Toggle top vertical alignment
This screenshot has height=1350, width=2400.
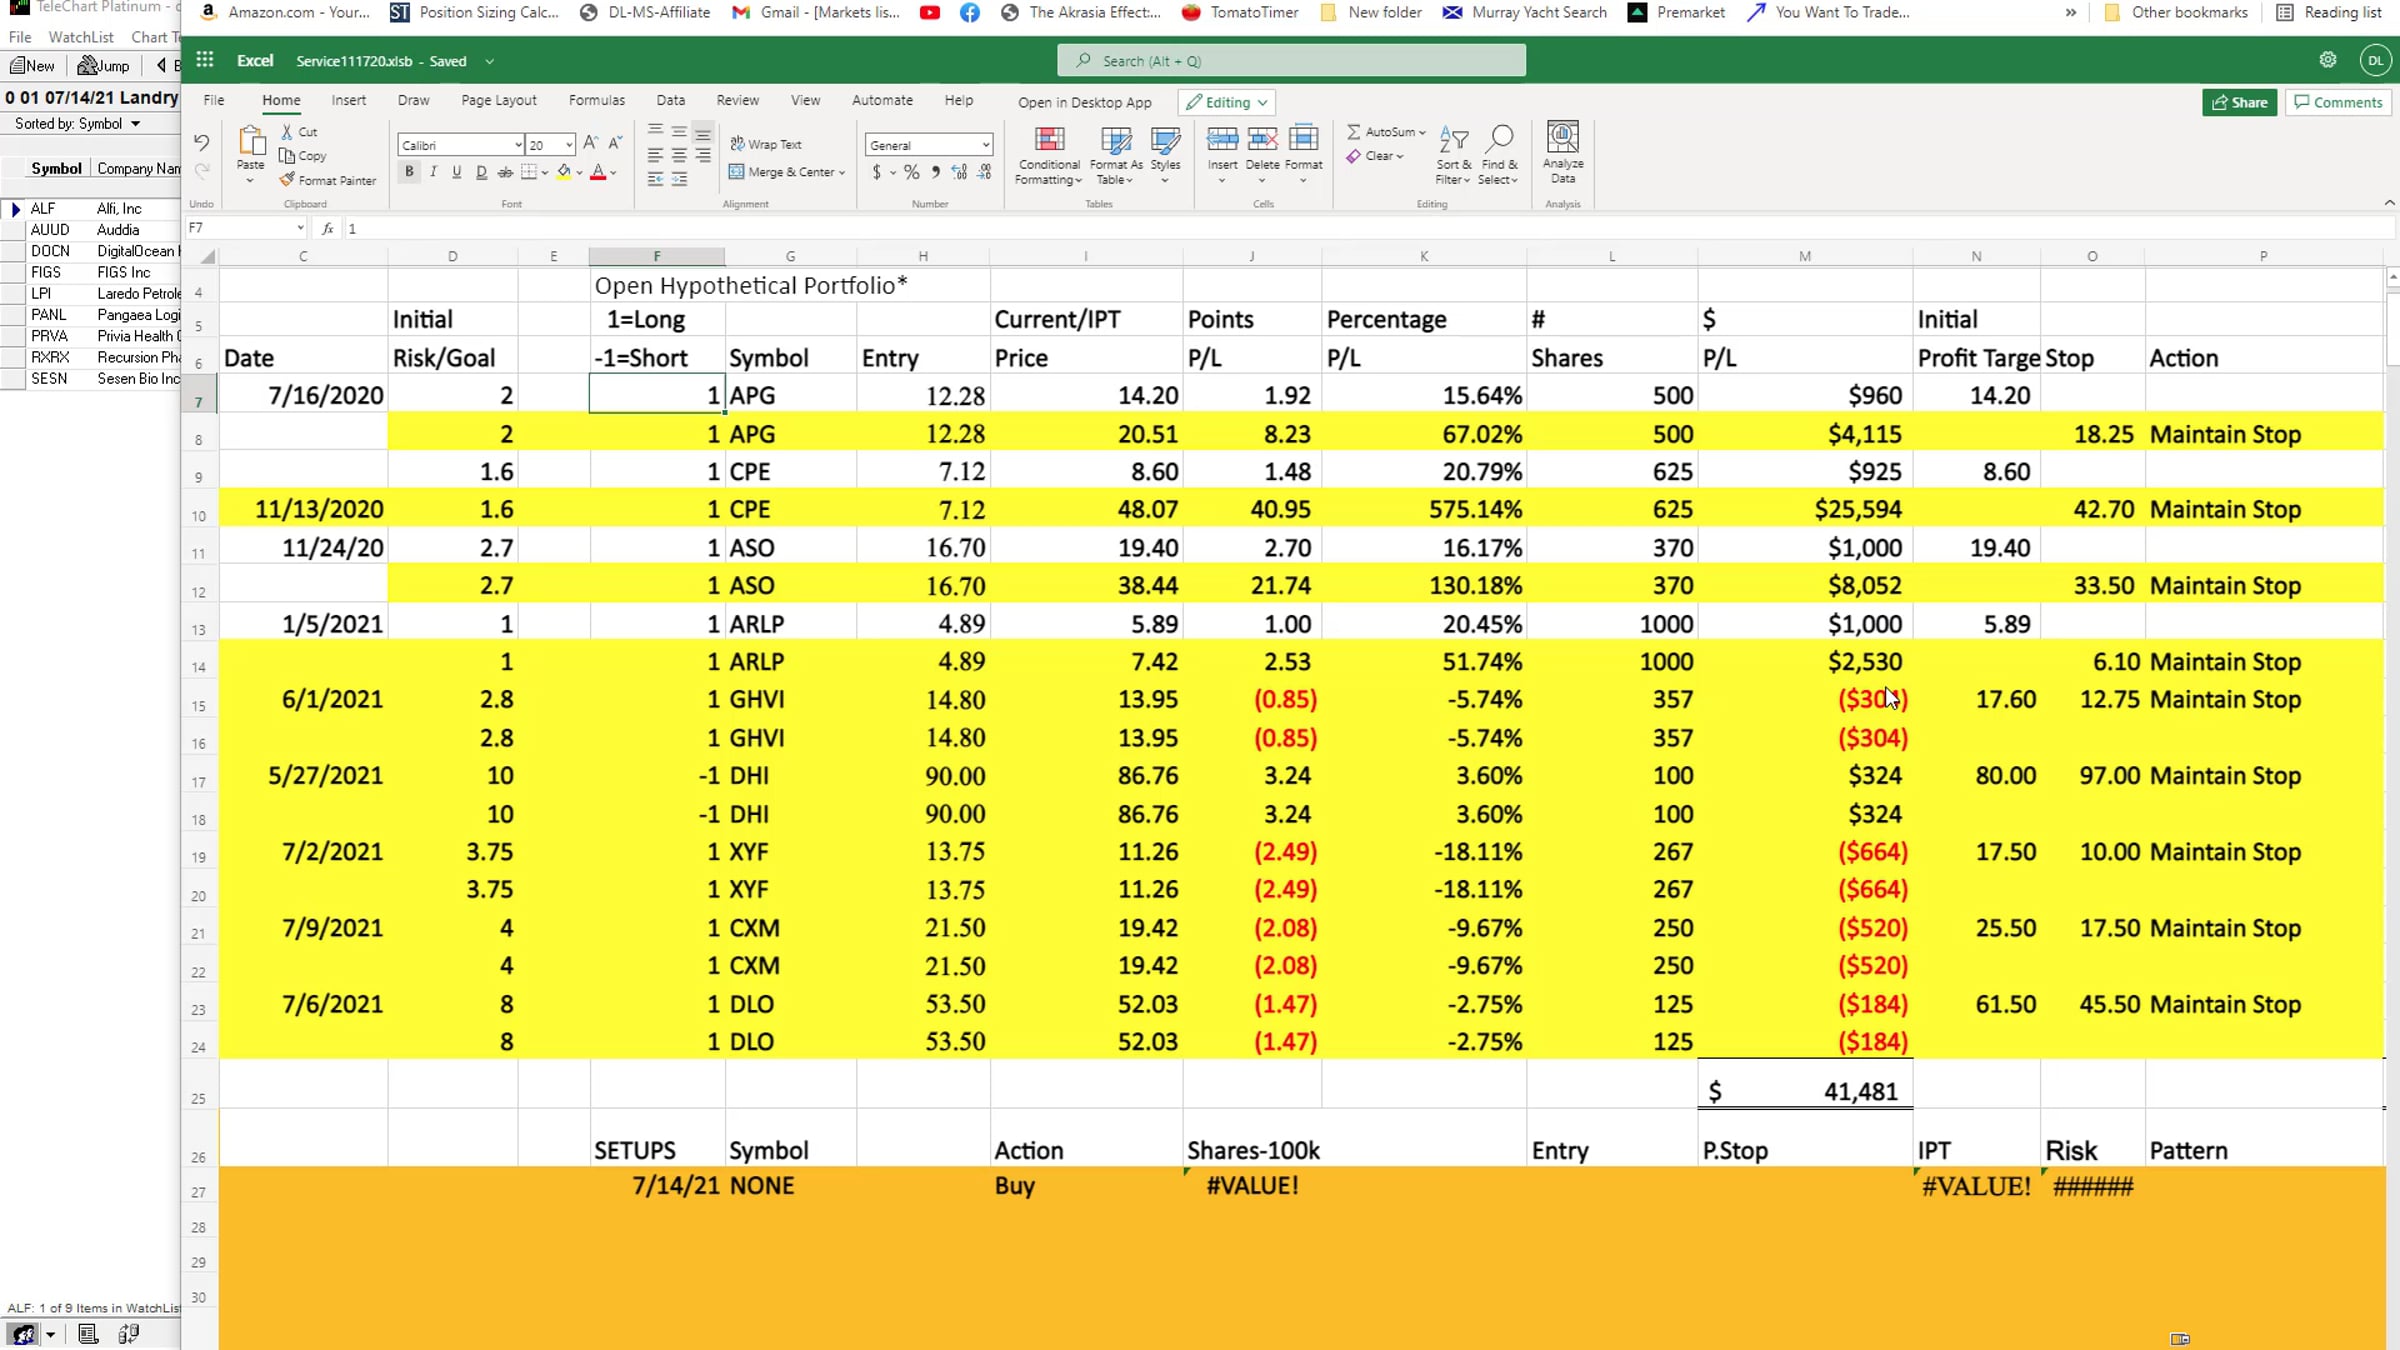[655, 131]
